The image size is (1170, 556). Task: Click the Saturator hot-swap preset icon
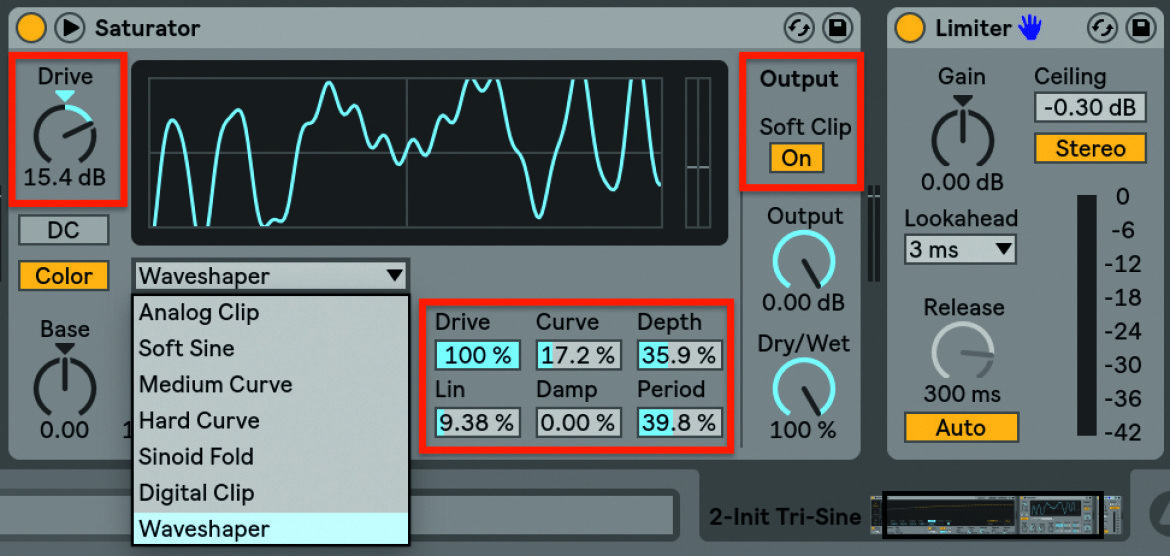(799, 28)
